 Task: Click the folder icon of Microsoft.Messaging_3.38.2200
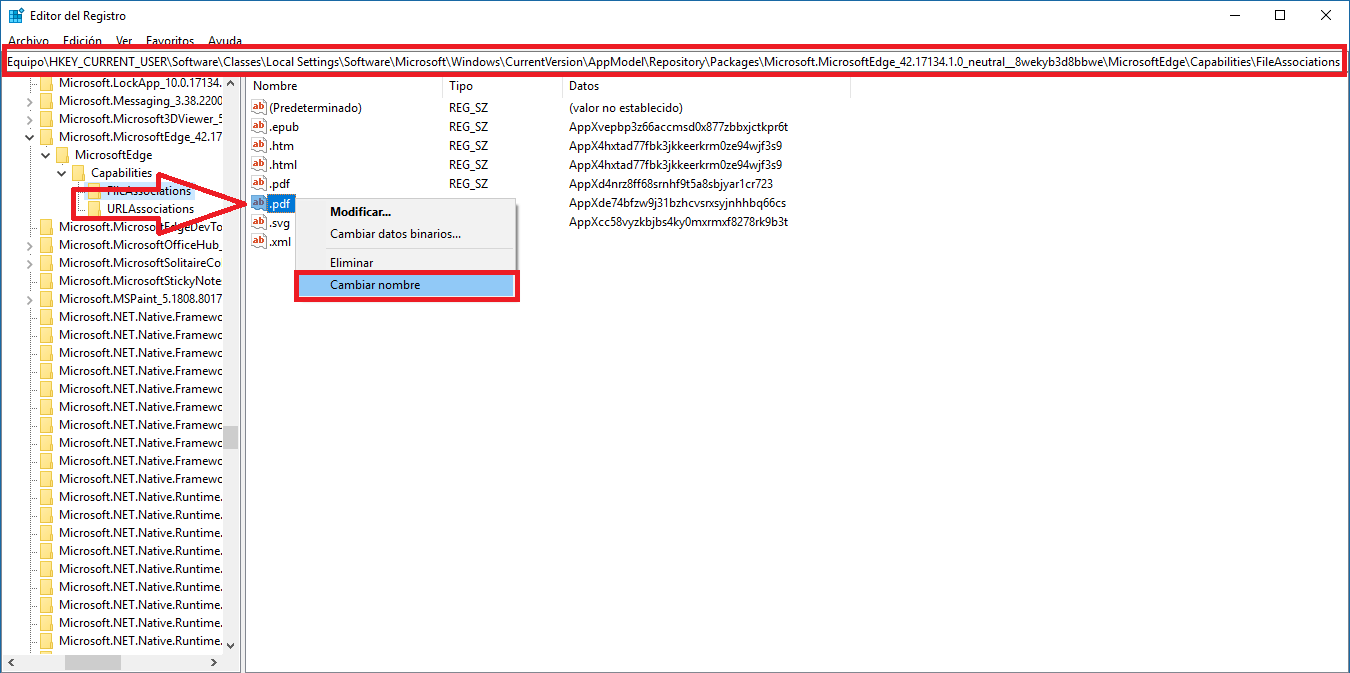[47, 101]
